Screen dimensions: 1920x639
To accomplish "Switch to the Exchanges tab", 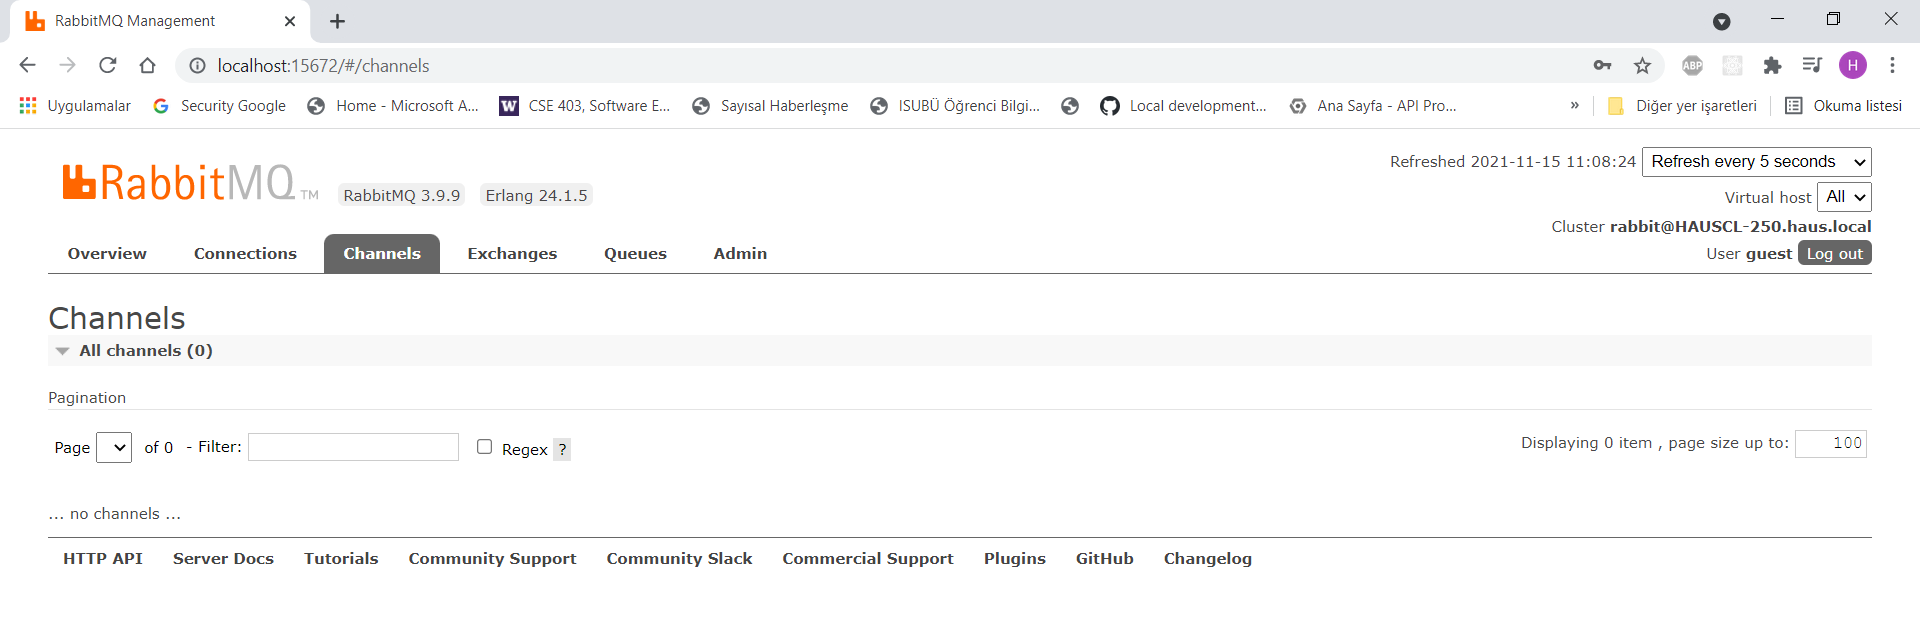I will tap(512, 254).
